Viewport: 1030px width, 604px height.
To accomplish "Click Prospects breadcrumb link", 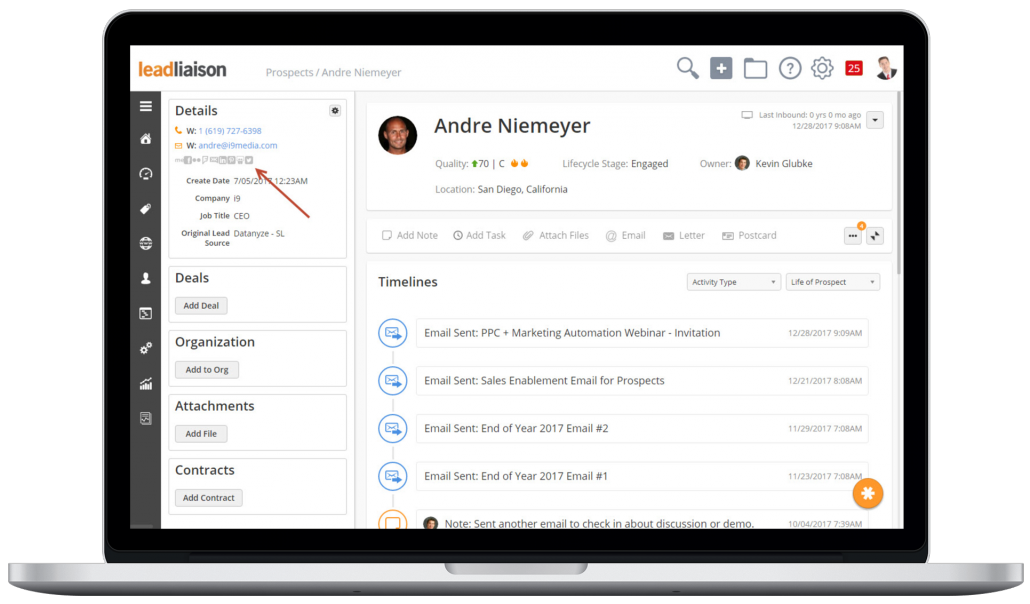I will coord(289,72).
